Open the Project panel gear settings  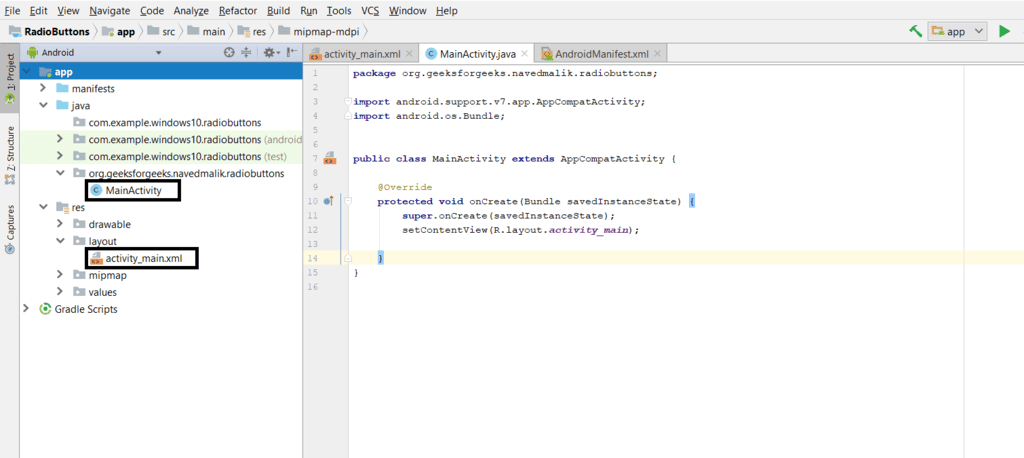click(268, 53)
